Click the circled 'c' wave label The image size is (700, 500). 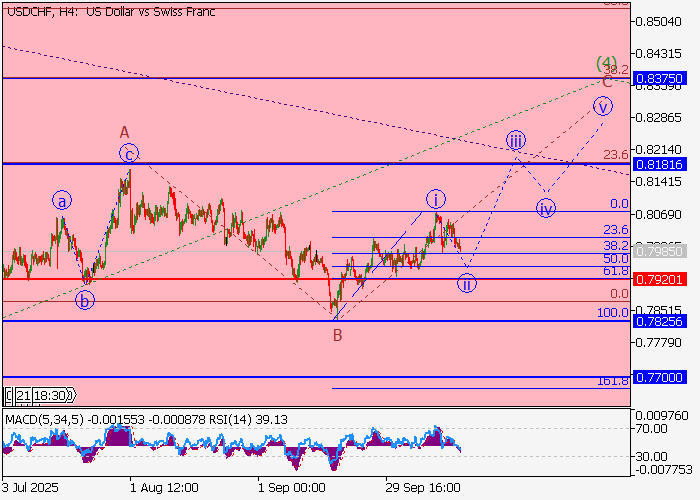[129, 153]
